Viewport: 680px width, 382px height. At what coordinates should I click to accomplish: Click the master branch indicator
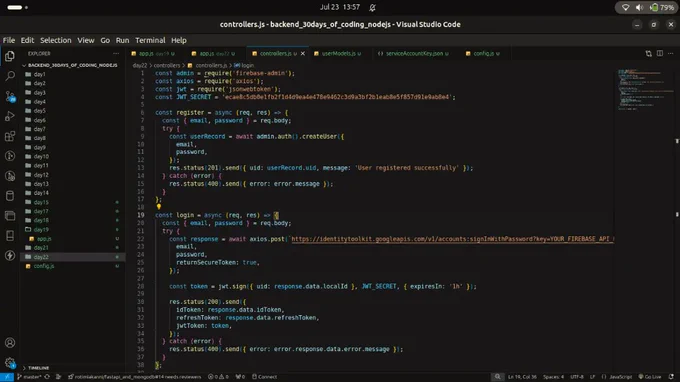click(29, 377)
